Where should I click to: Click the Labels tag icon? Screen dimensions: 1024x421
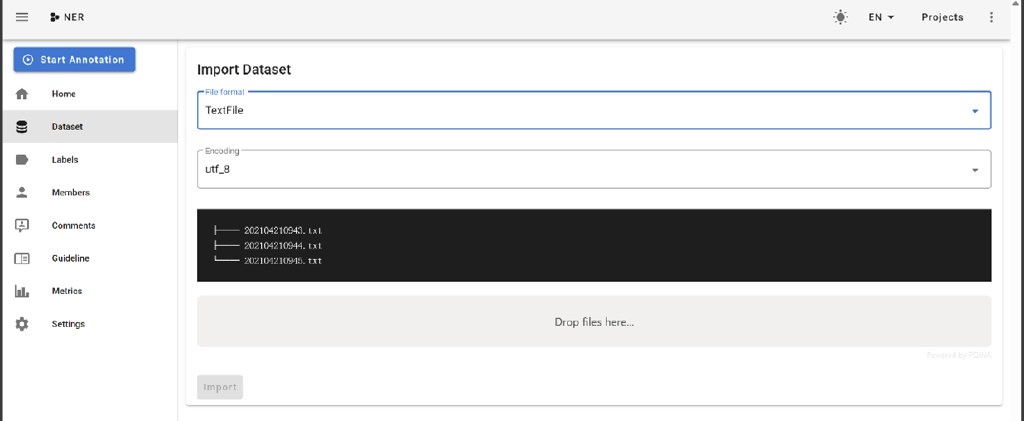point(22,160)
